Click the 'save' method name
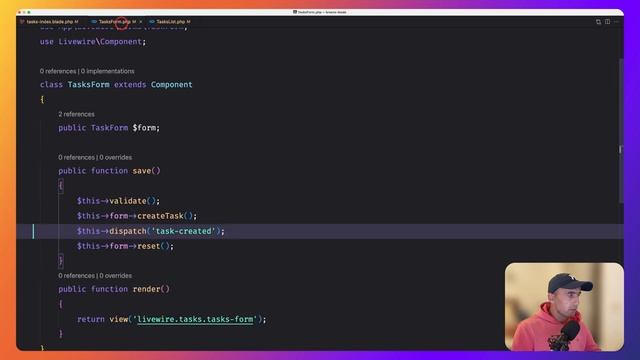The image size is (640, 360). [142, 171]
